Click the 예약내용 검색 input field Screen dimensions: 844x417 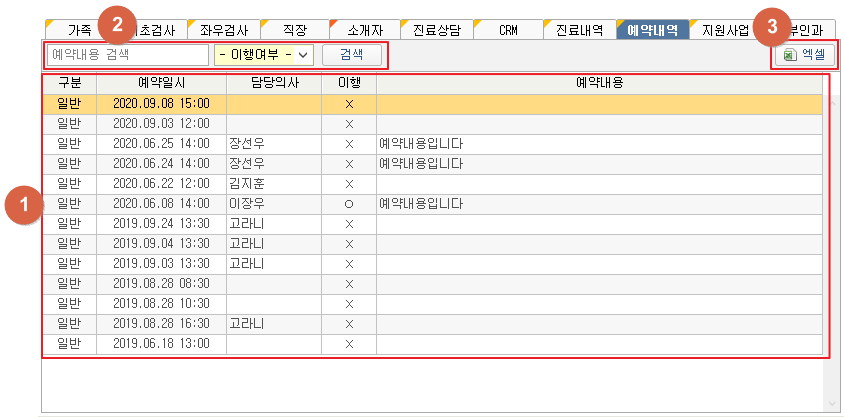pyautogui.click(x=128, y=55)
